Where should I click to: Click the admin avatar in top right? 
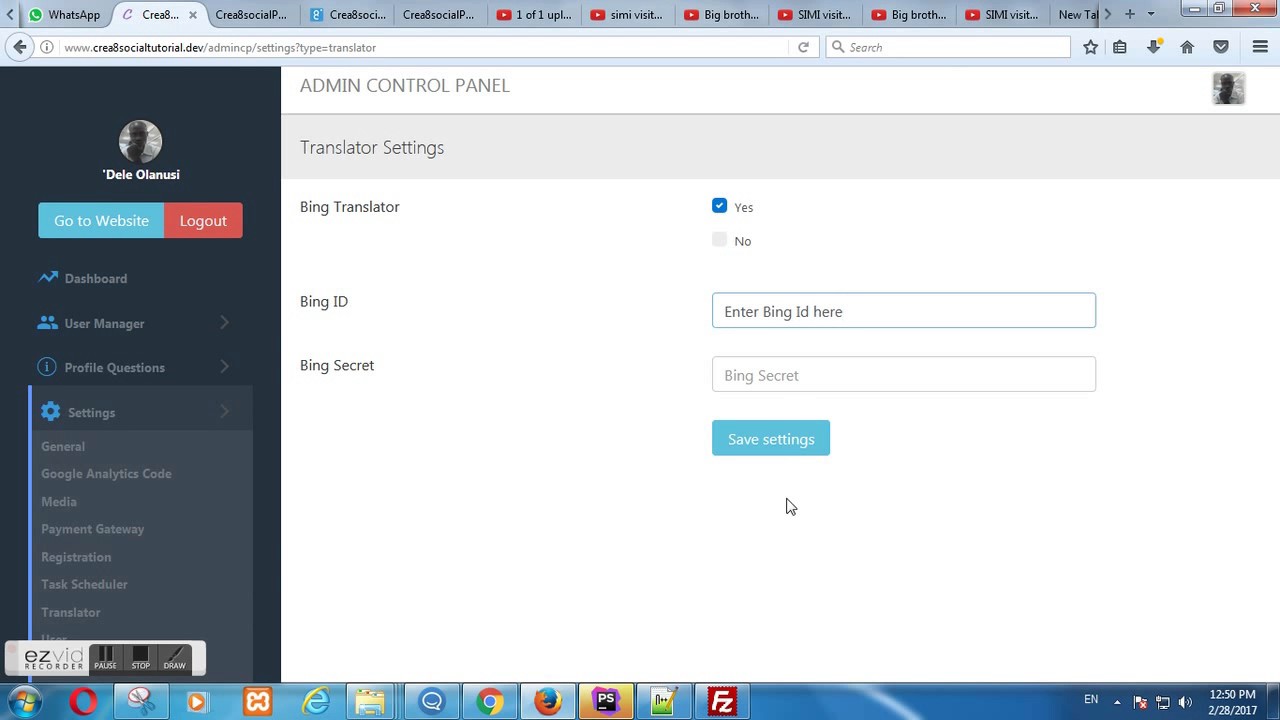1229,89
